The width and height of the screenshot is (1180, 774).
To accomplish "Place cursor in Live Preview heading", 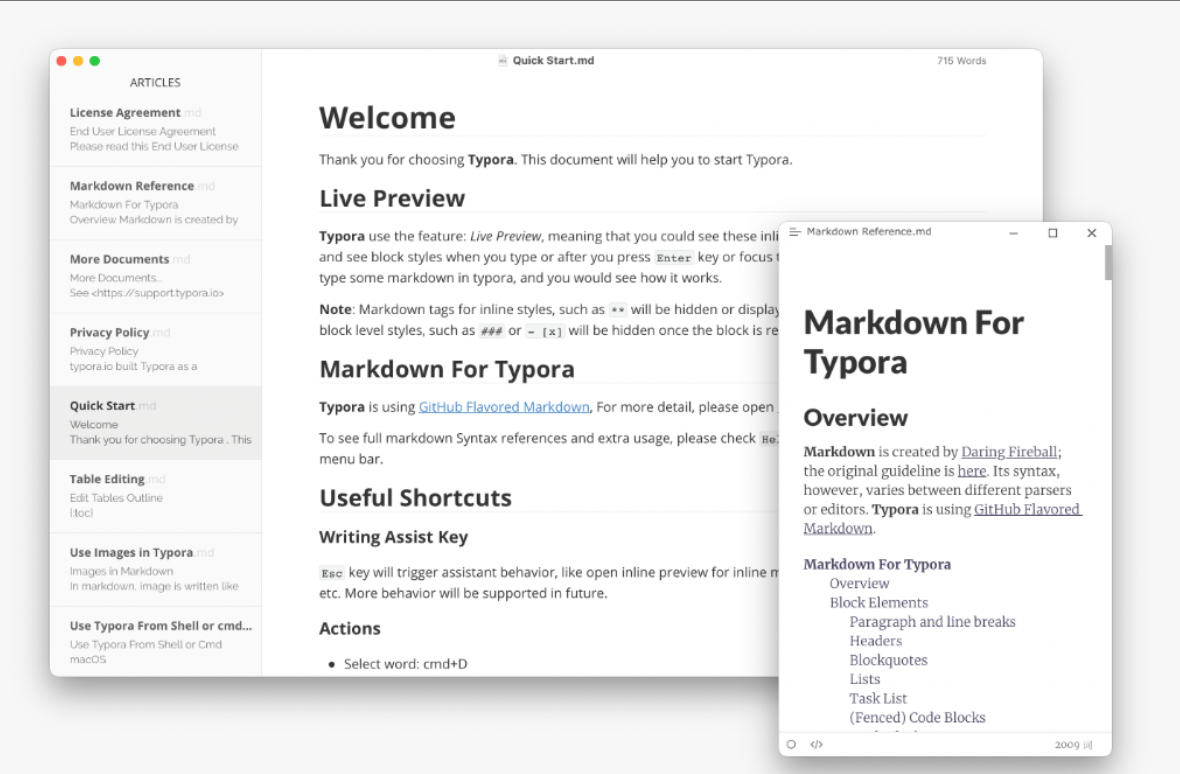I will pyautogui.click(x=392, y=199).
